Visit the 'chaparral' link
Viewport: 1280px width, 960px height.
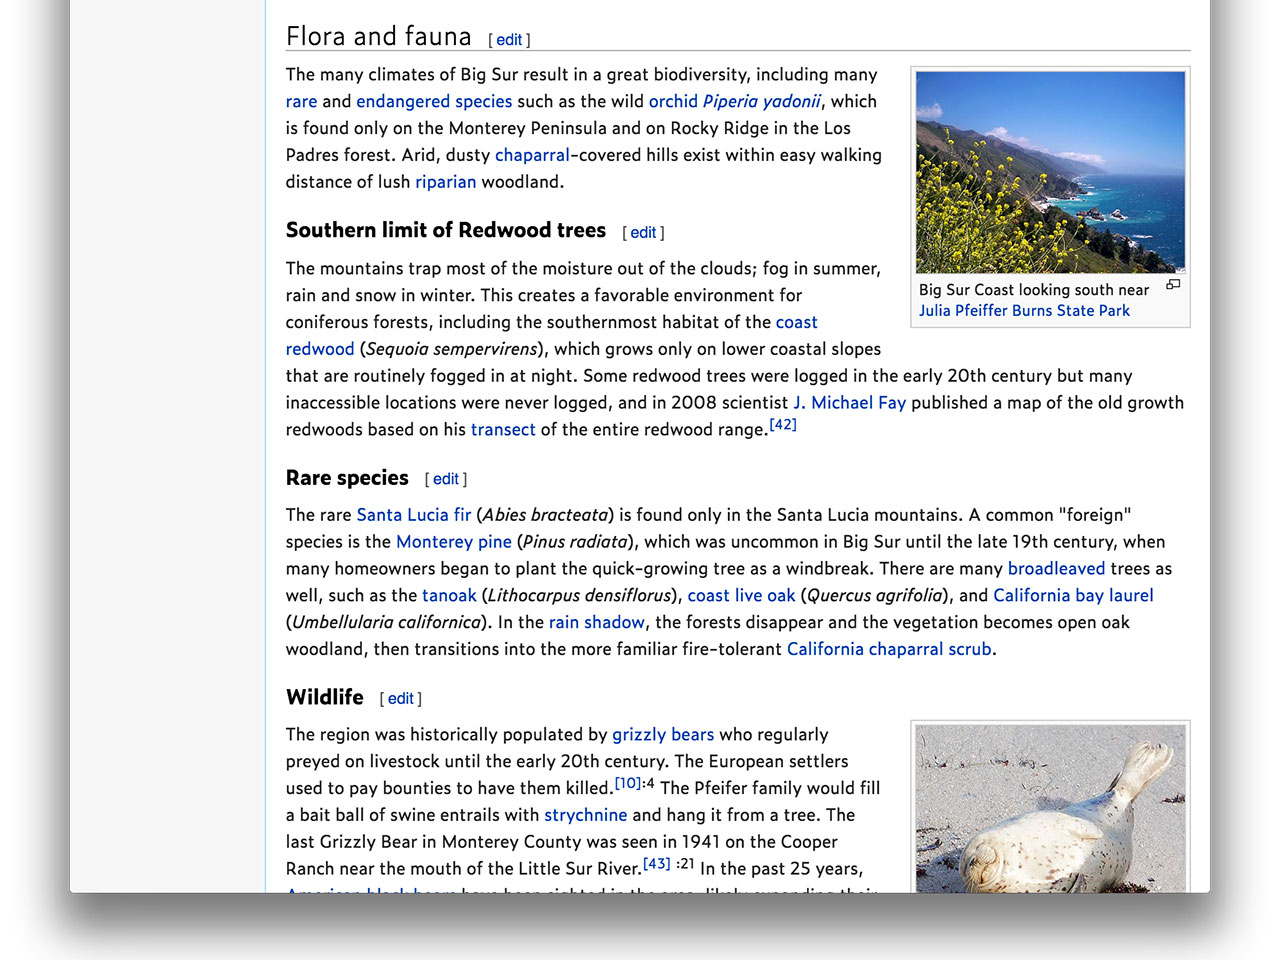(532, 155)
